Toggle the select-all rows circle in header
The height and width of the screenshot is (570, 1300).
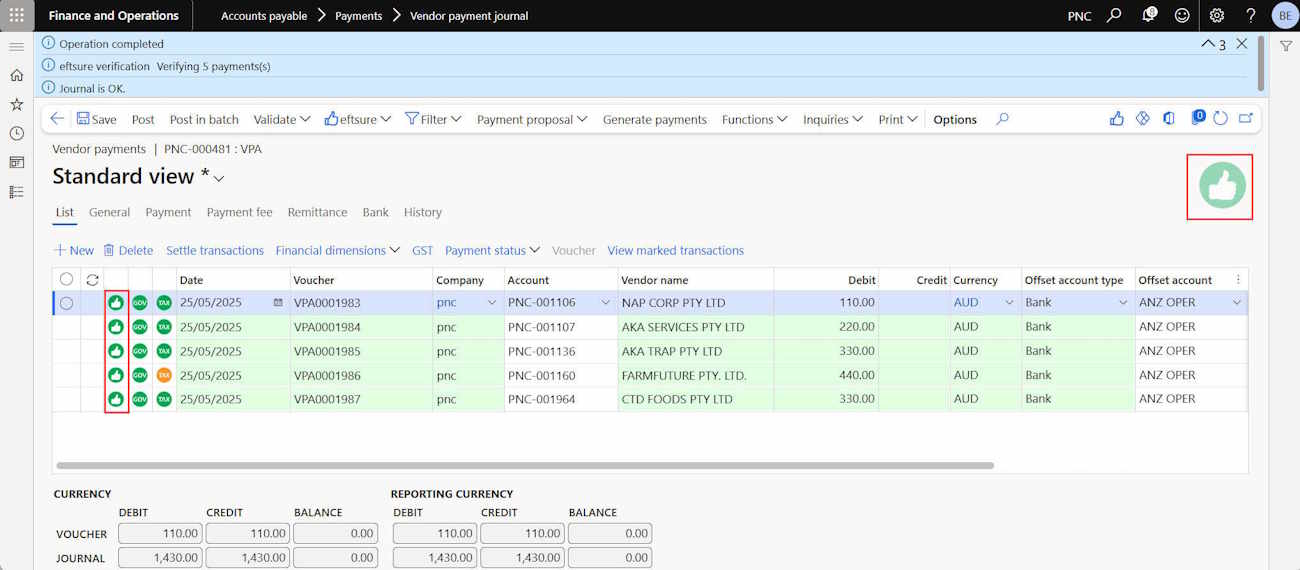coord(66,280)
